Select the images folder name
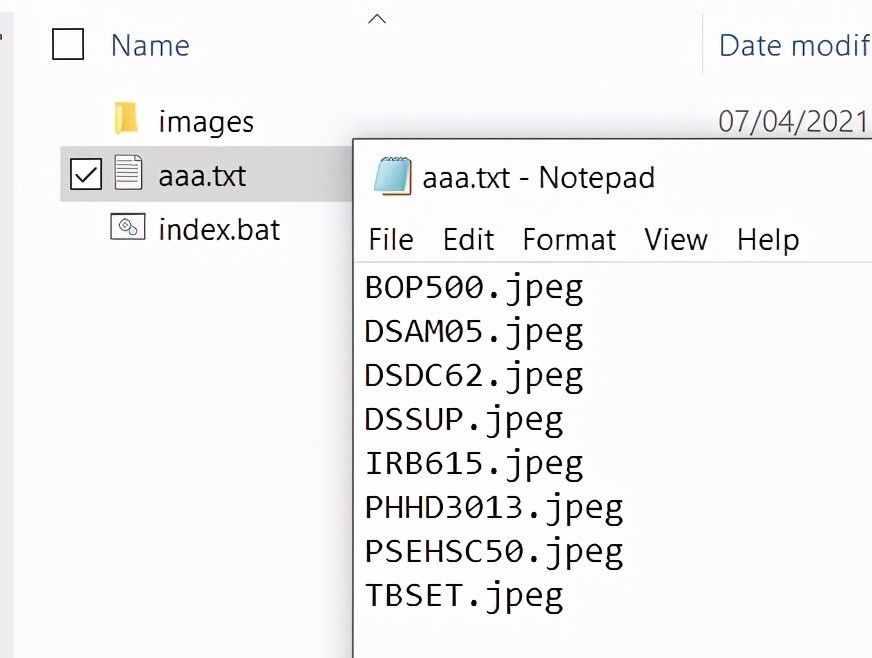Screen dimensions: 872x658 coord(206,122)
